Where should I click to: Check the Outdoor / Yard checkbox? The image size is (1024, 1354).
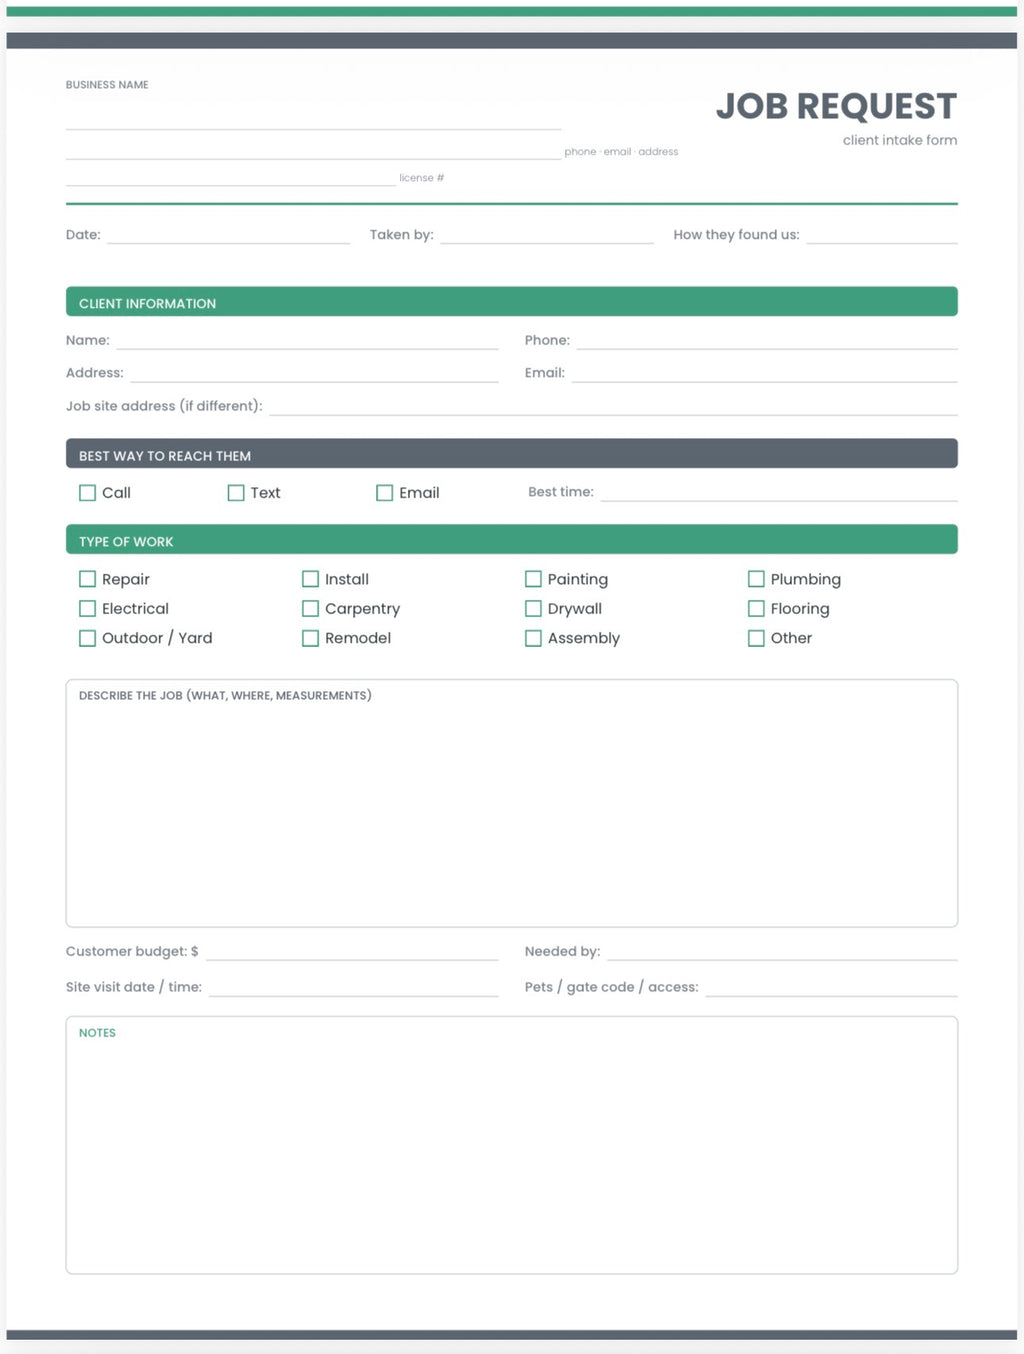88,638
